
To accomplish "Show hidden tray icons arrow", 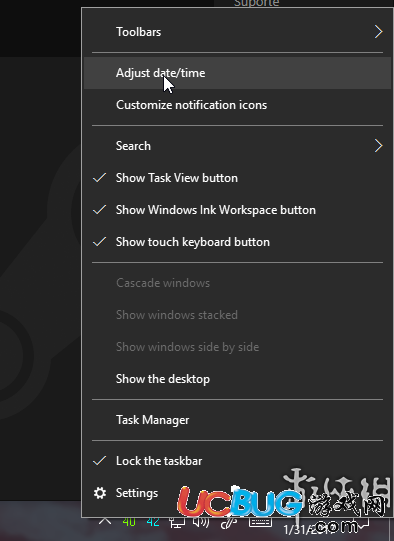I will pos(105,521).
